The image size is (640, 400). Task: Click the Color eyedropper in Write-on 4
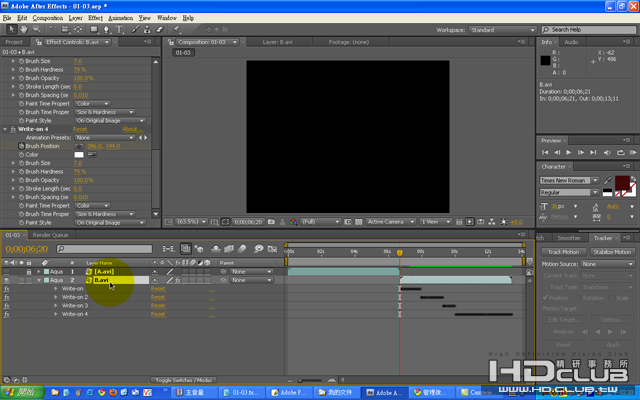(92, 155)
